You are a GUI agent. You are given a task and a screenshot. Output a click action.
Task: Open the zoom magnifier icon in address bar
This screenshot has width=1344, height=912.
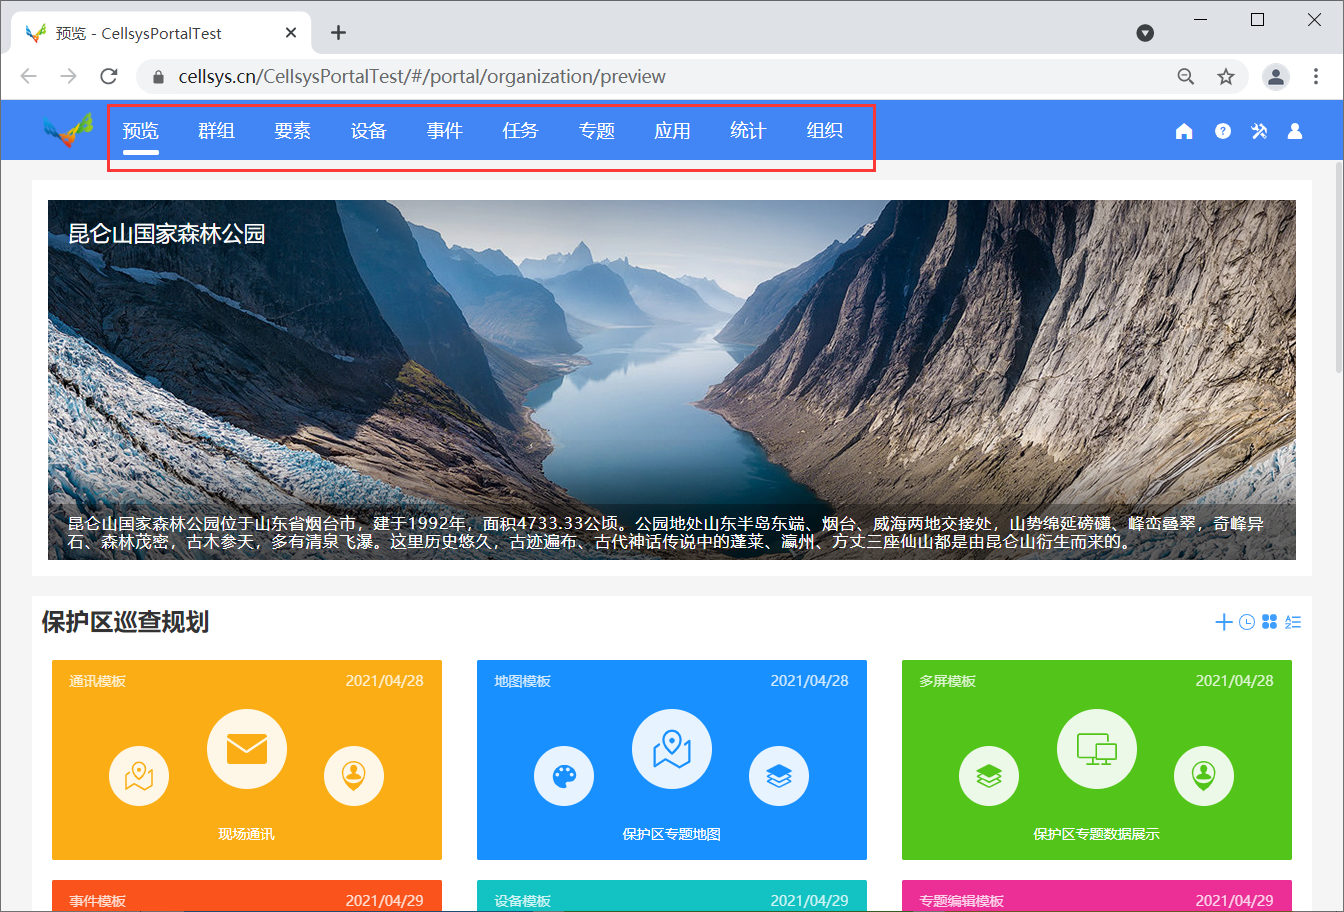1186,77
